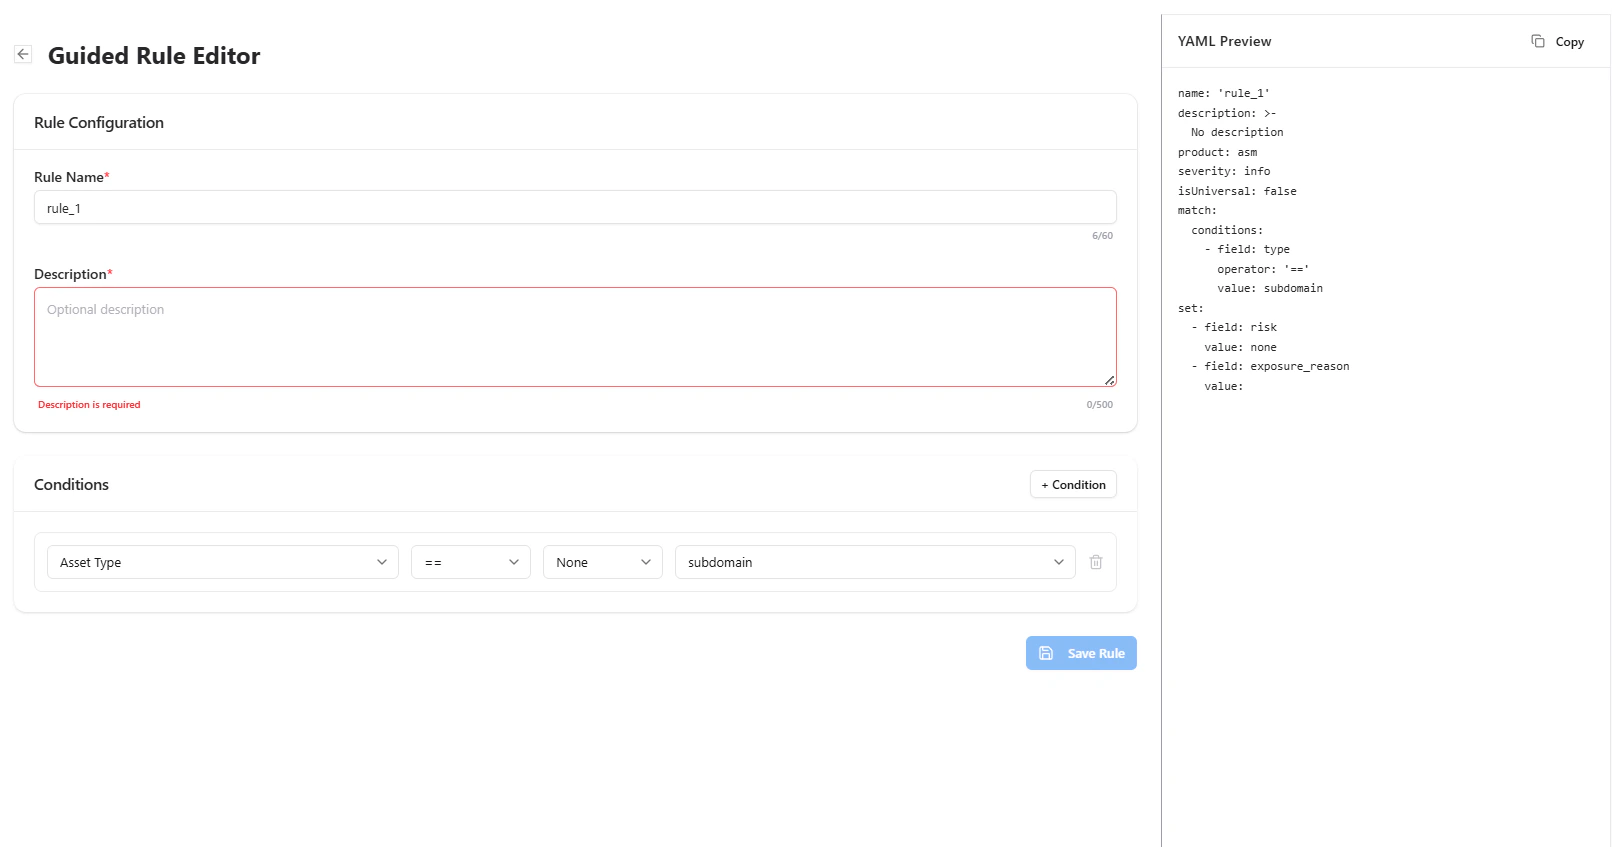Focus the Rule Name input field
The height and width of the screenshot is (847, 1612).
click(575, 207)
